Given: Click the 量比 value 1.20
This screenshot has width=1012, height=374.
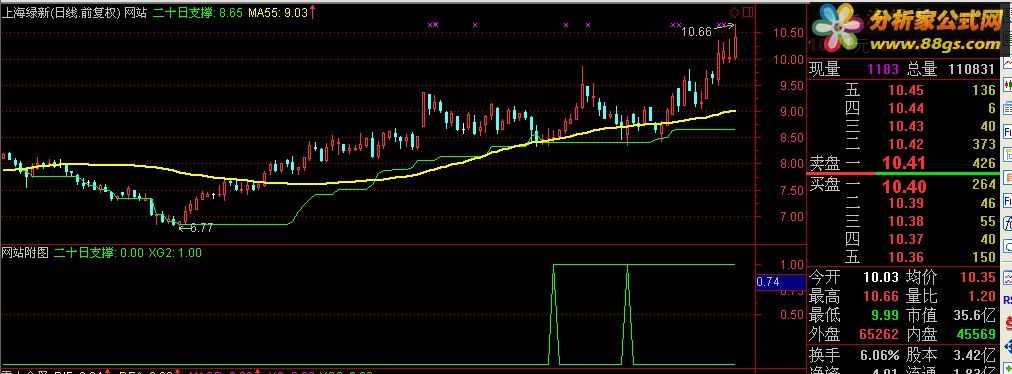Looking at the screenshot, I should tap(982, 296).
